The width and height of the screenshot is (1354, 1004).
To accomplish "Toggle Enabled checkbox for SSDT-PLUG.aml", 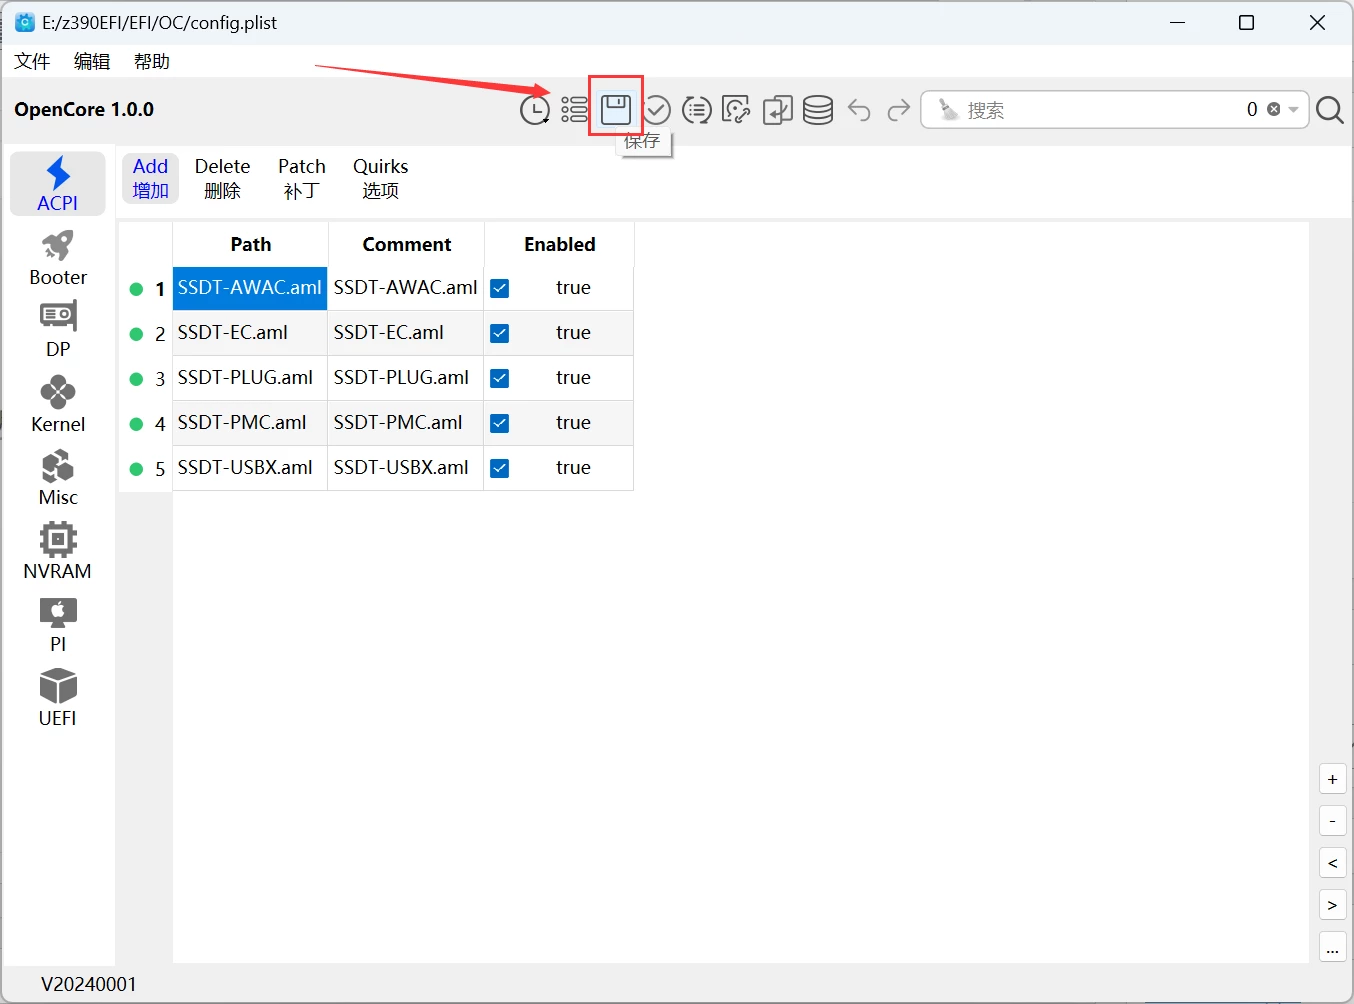I will click(500, 378).
